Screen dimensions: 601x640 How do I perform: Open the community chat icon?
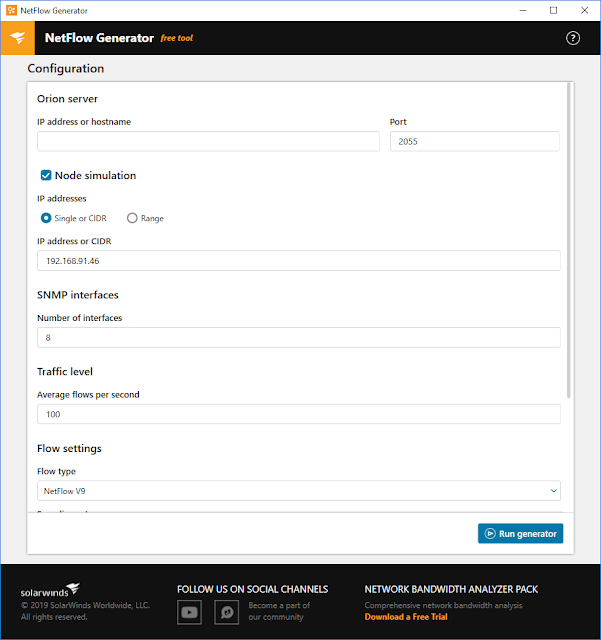coord(227,612)
